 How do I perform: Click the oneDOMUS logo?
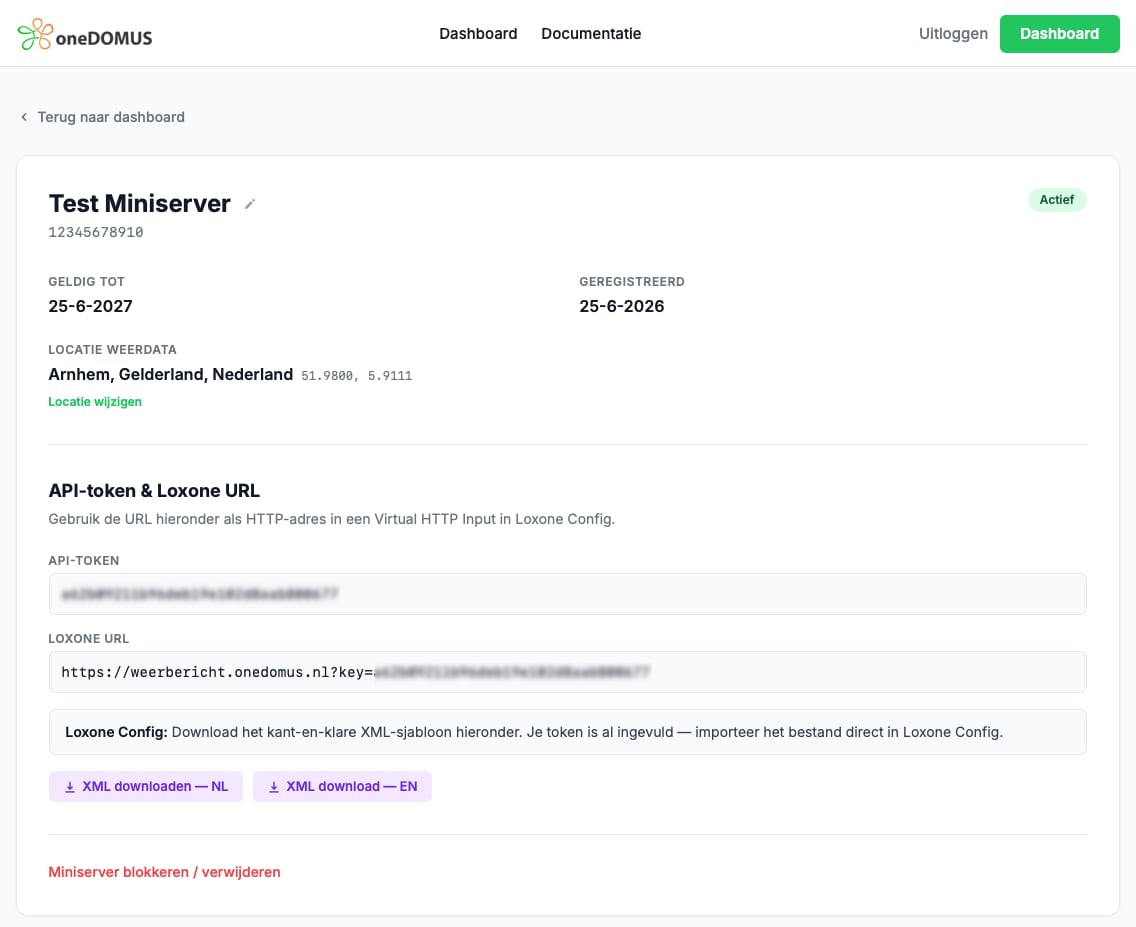click(85, 34)
